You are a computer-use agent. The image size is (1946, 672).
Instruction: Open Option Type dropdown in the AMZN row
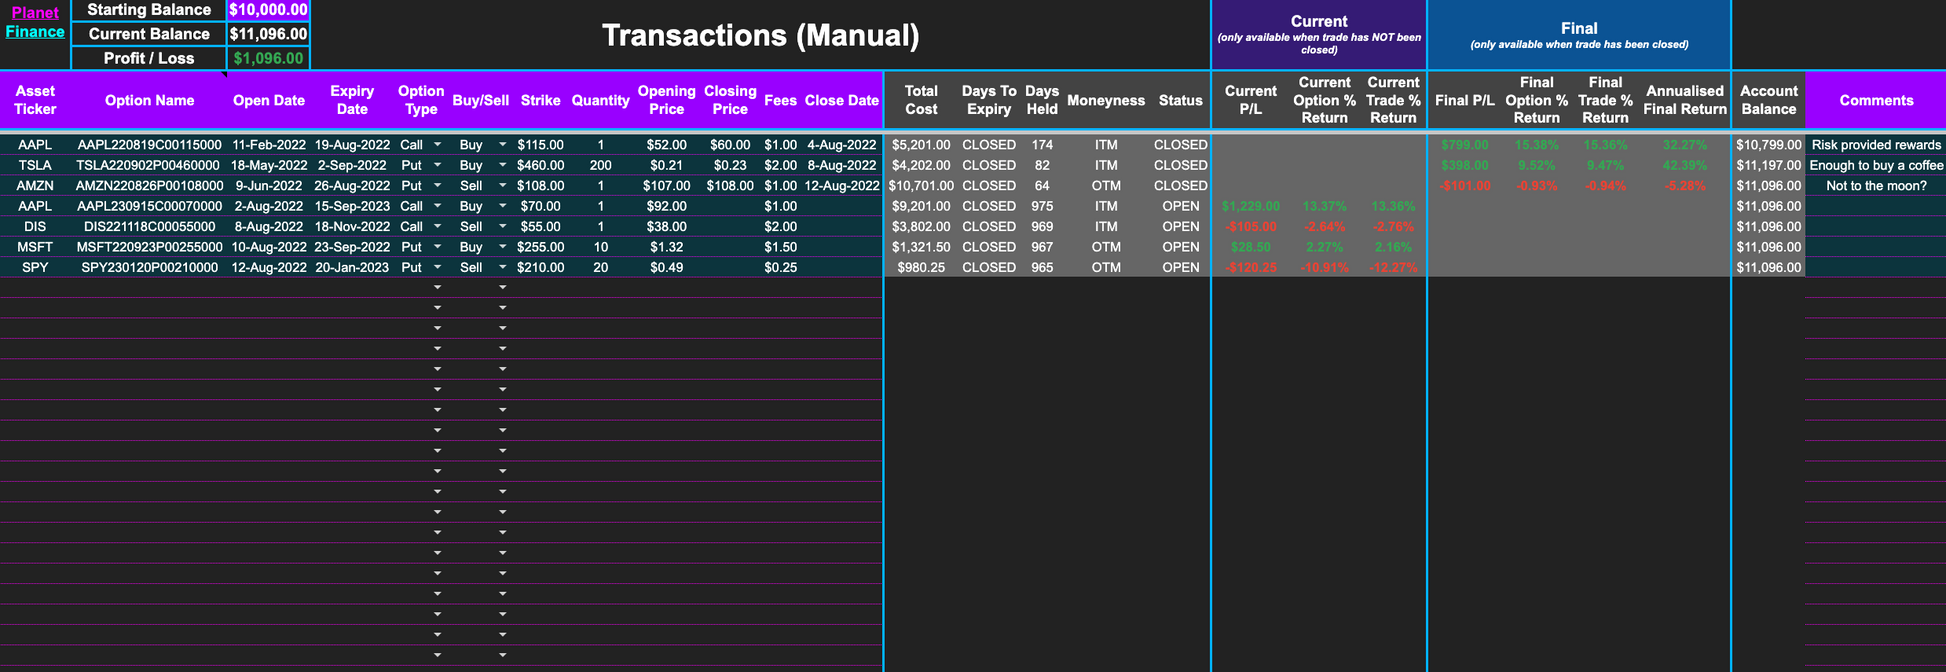pos(437,186)
